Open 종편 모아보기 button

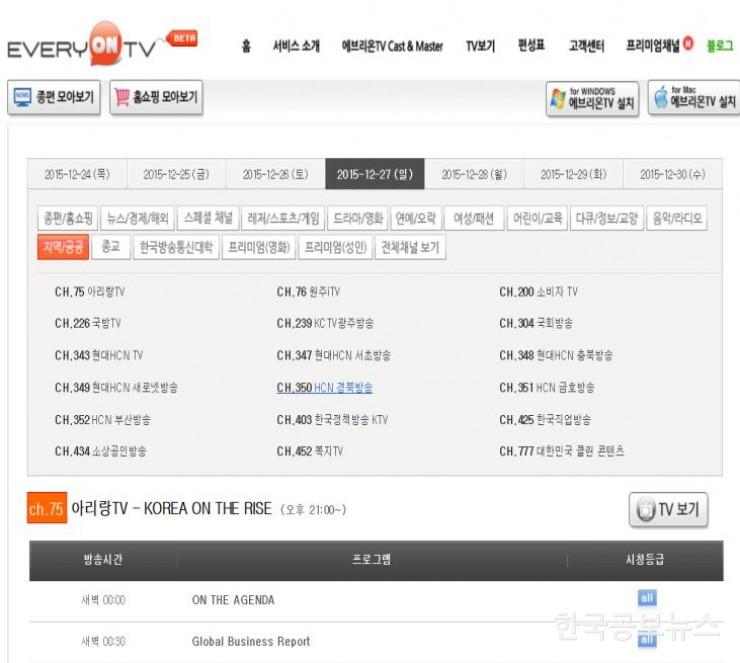[x=54, y=97]
